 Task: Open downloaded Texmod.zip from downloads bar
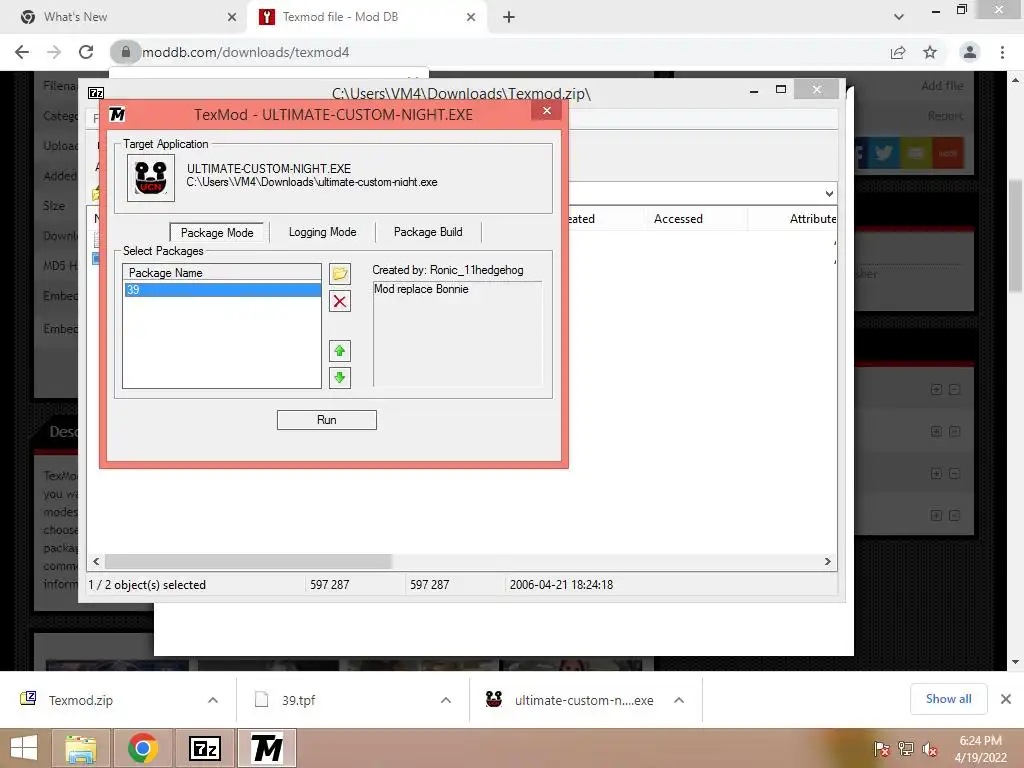[80, 700]
